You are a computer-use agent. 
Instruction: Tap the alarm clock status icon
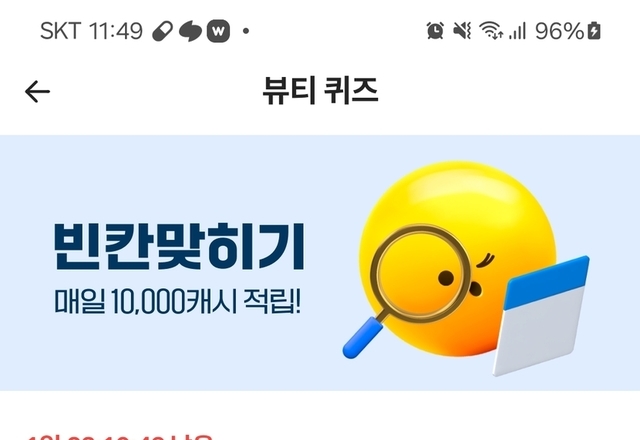pos(435,31)
